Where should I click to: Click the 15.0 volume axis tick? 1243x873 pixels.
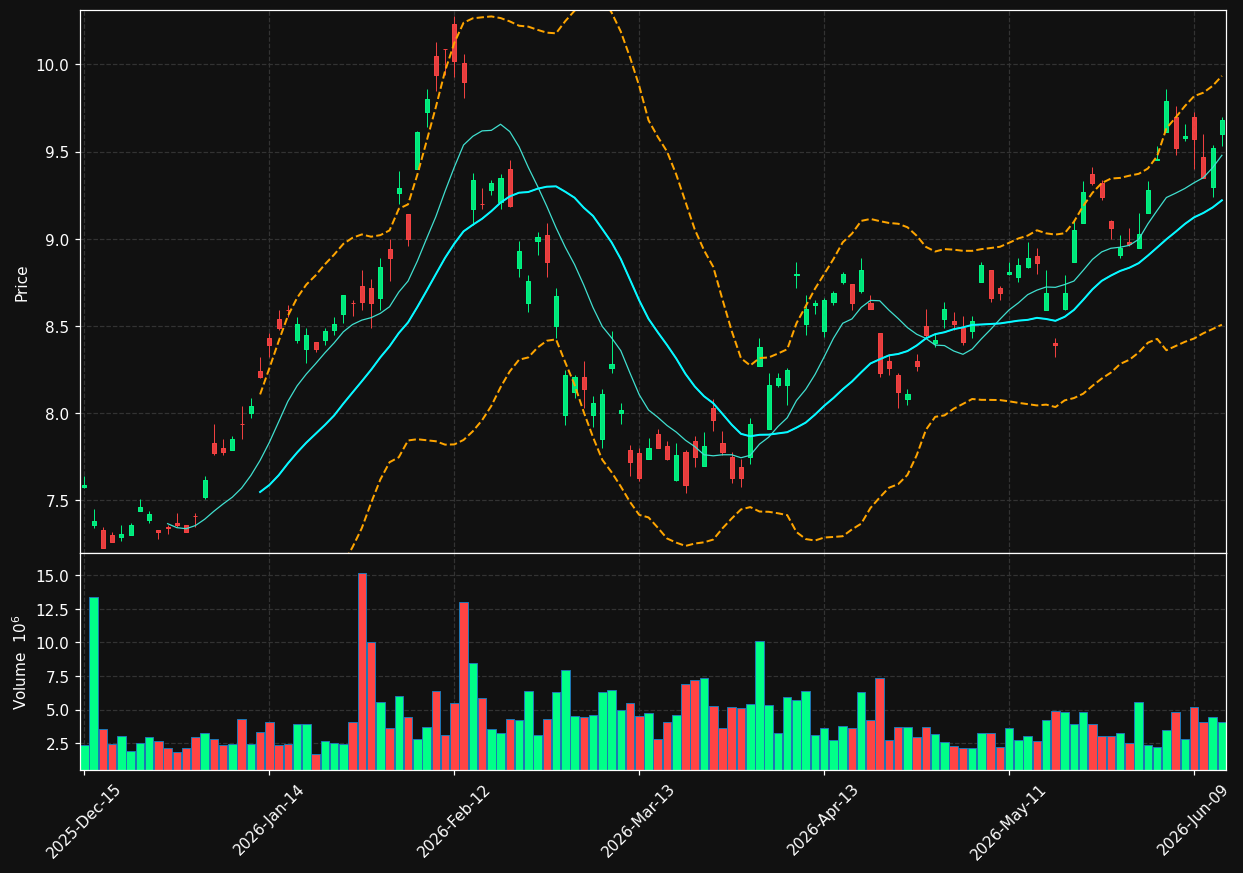click(54, 576)
